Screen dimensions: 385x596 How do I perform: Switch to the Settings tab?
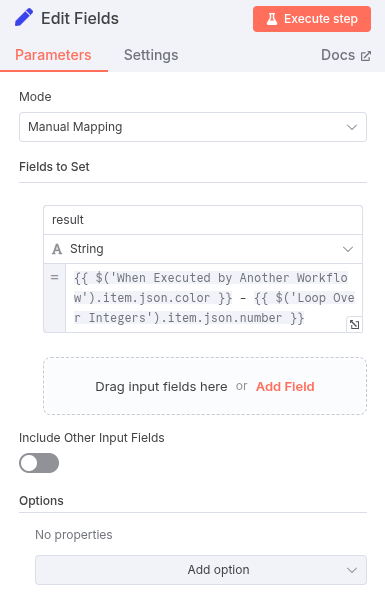151,55
